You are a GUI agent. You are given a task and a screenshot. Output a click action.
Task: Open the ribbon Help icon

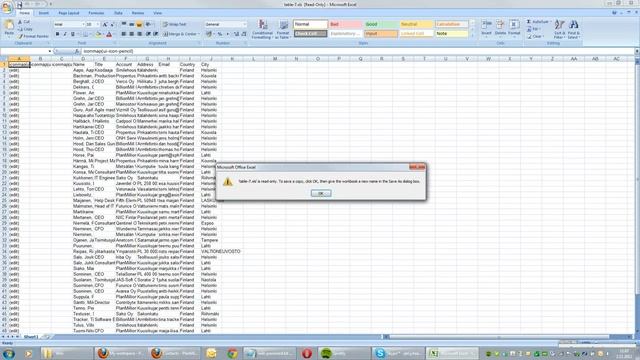click(x=614, y=13)
